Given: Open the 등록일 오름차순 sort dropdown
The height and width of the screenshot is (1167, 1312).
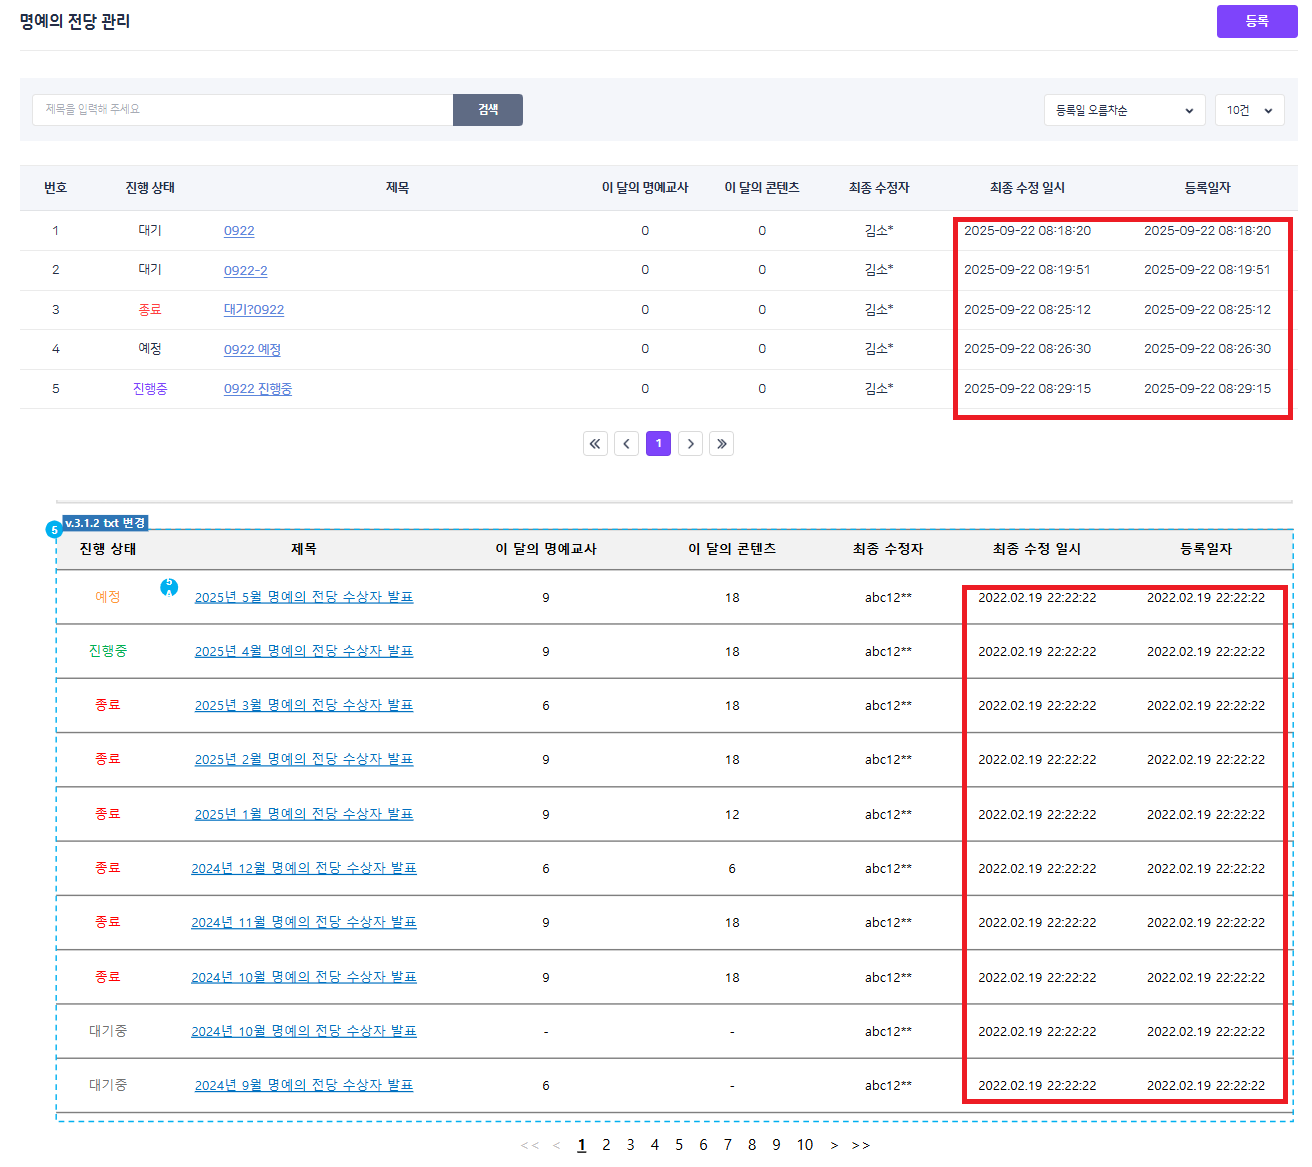Looking at the screenshot, I should pyautogui.click(x=1124, y=110).
